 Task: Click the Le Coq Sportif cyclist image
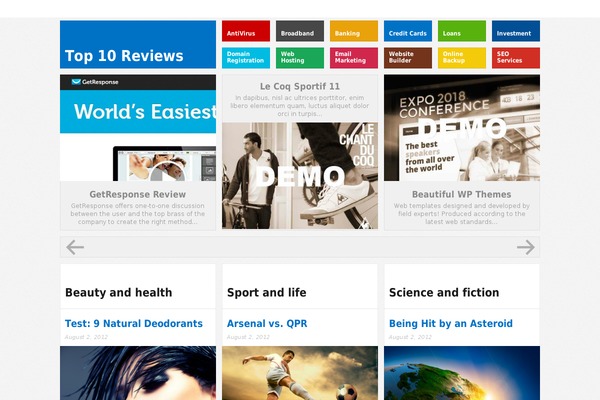[x=300, y=176]
